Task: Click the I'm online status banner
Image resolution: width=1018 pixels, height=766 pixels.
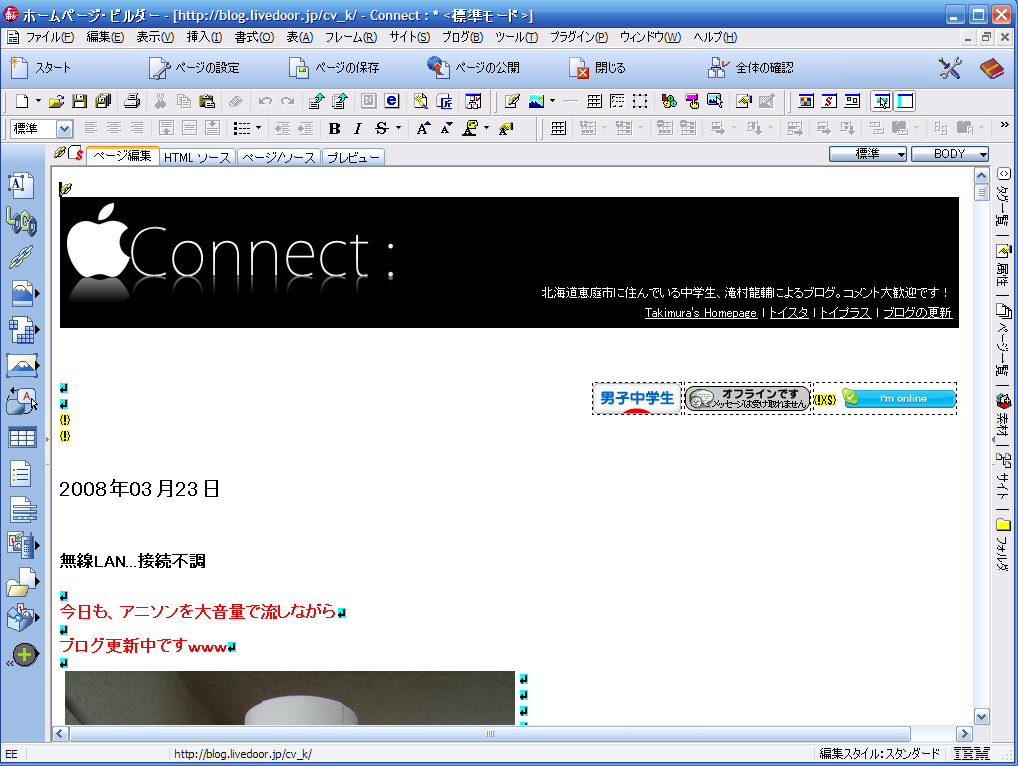Action: tap(899, 398)
